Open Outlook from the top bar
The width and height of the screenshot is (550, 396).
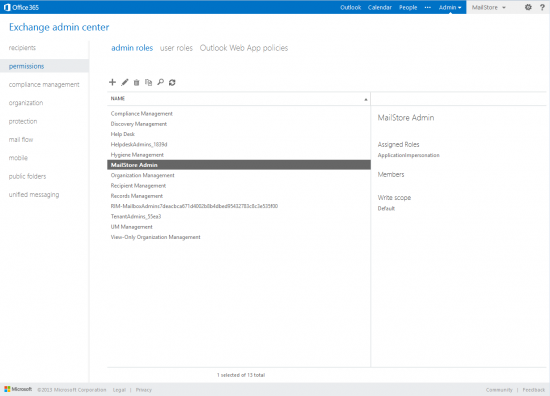(350, 7)
